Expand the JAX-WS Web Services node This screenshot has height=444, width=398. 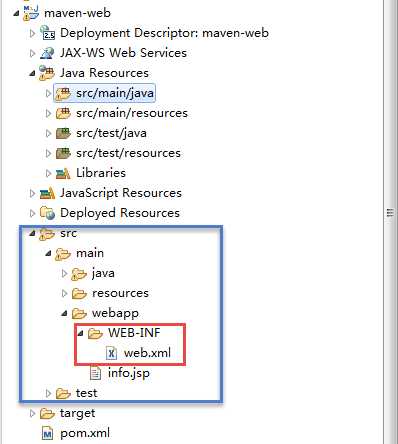point(32,53)
